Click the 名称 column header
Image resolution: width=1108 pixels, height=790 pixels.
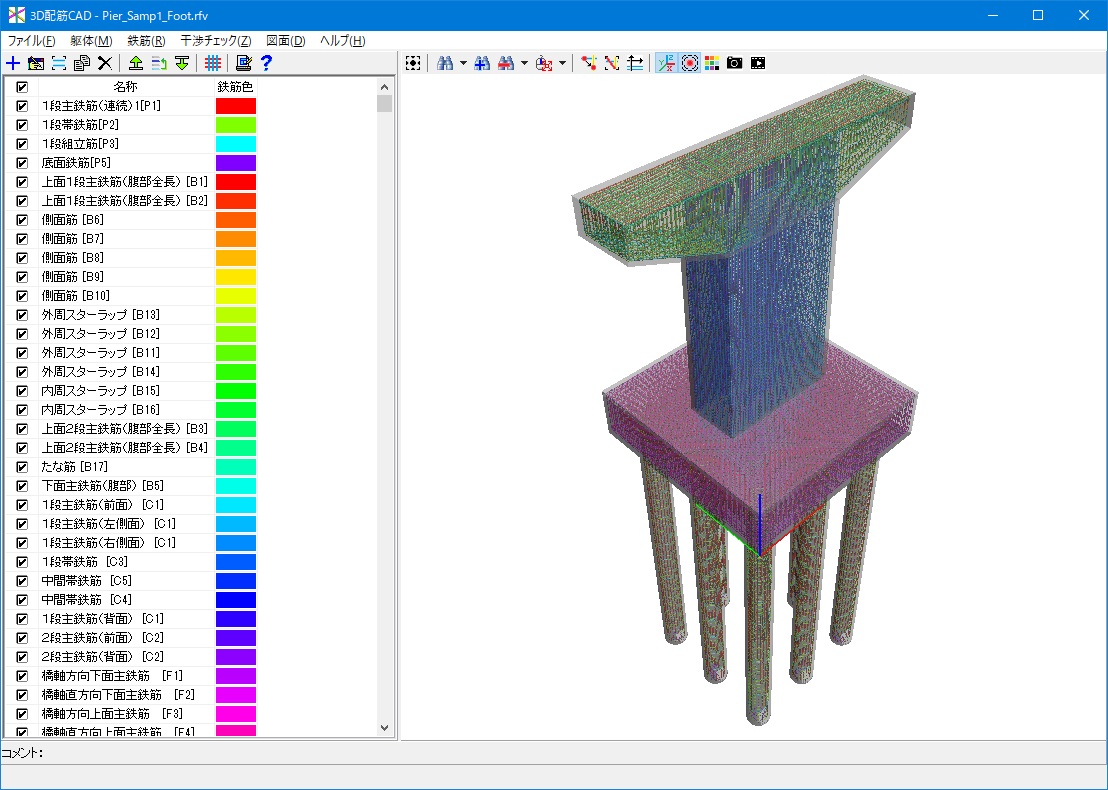[x=126, y=87]
